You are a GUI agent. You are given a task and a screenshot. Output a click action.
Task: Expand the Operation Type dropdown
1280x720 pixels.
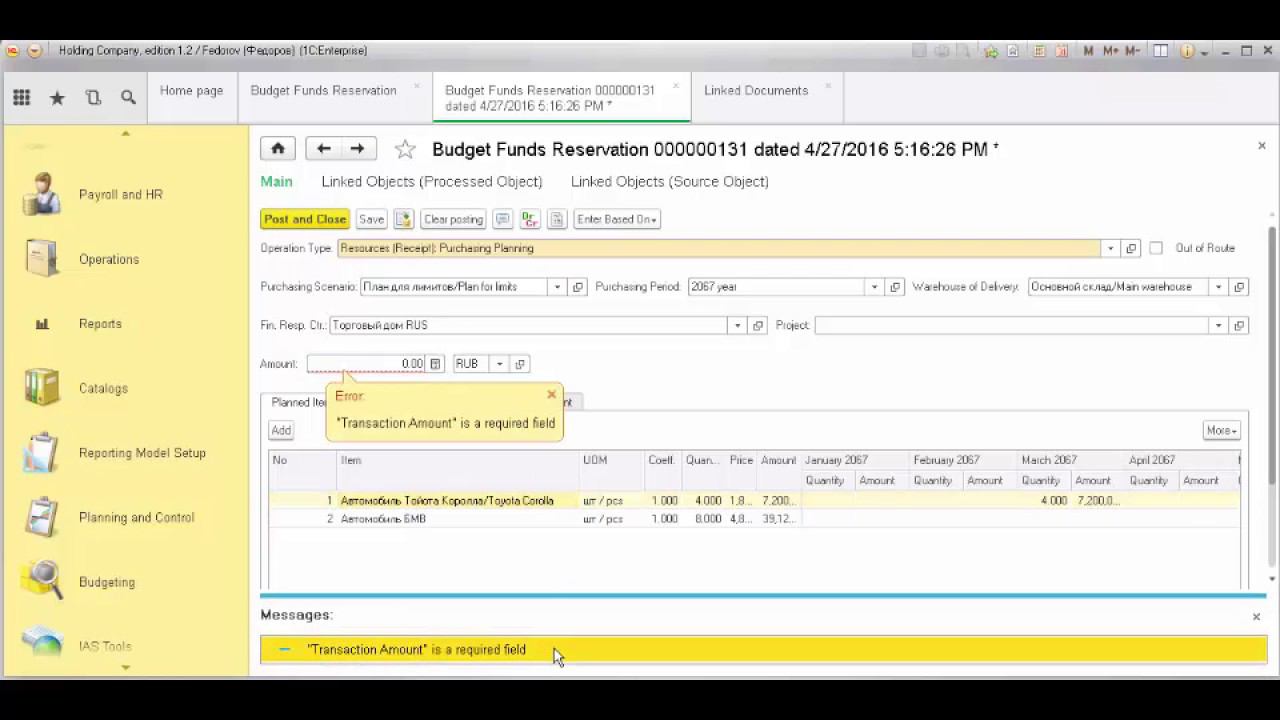coord(1110,248)
